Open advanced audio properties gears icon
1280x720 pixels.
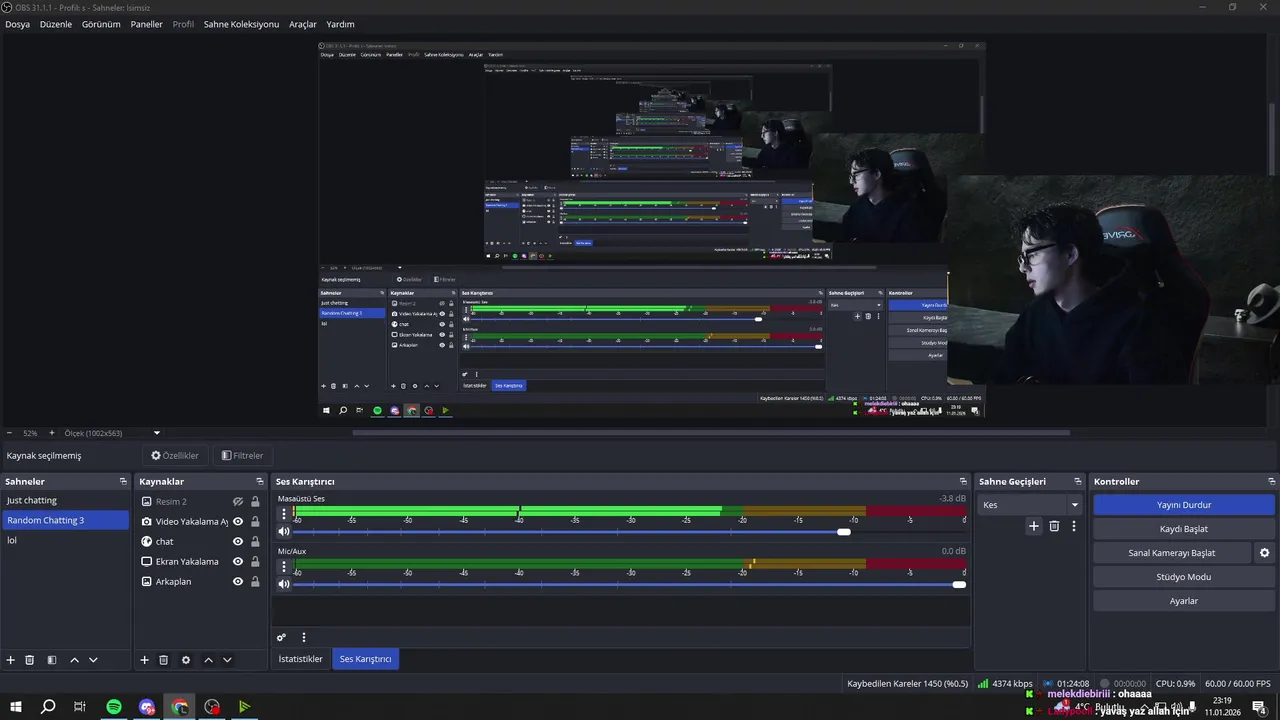point(282,637)
